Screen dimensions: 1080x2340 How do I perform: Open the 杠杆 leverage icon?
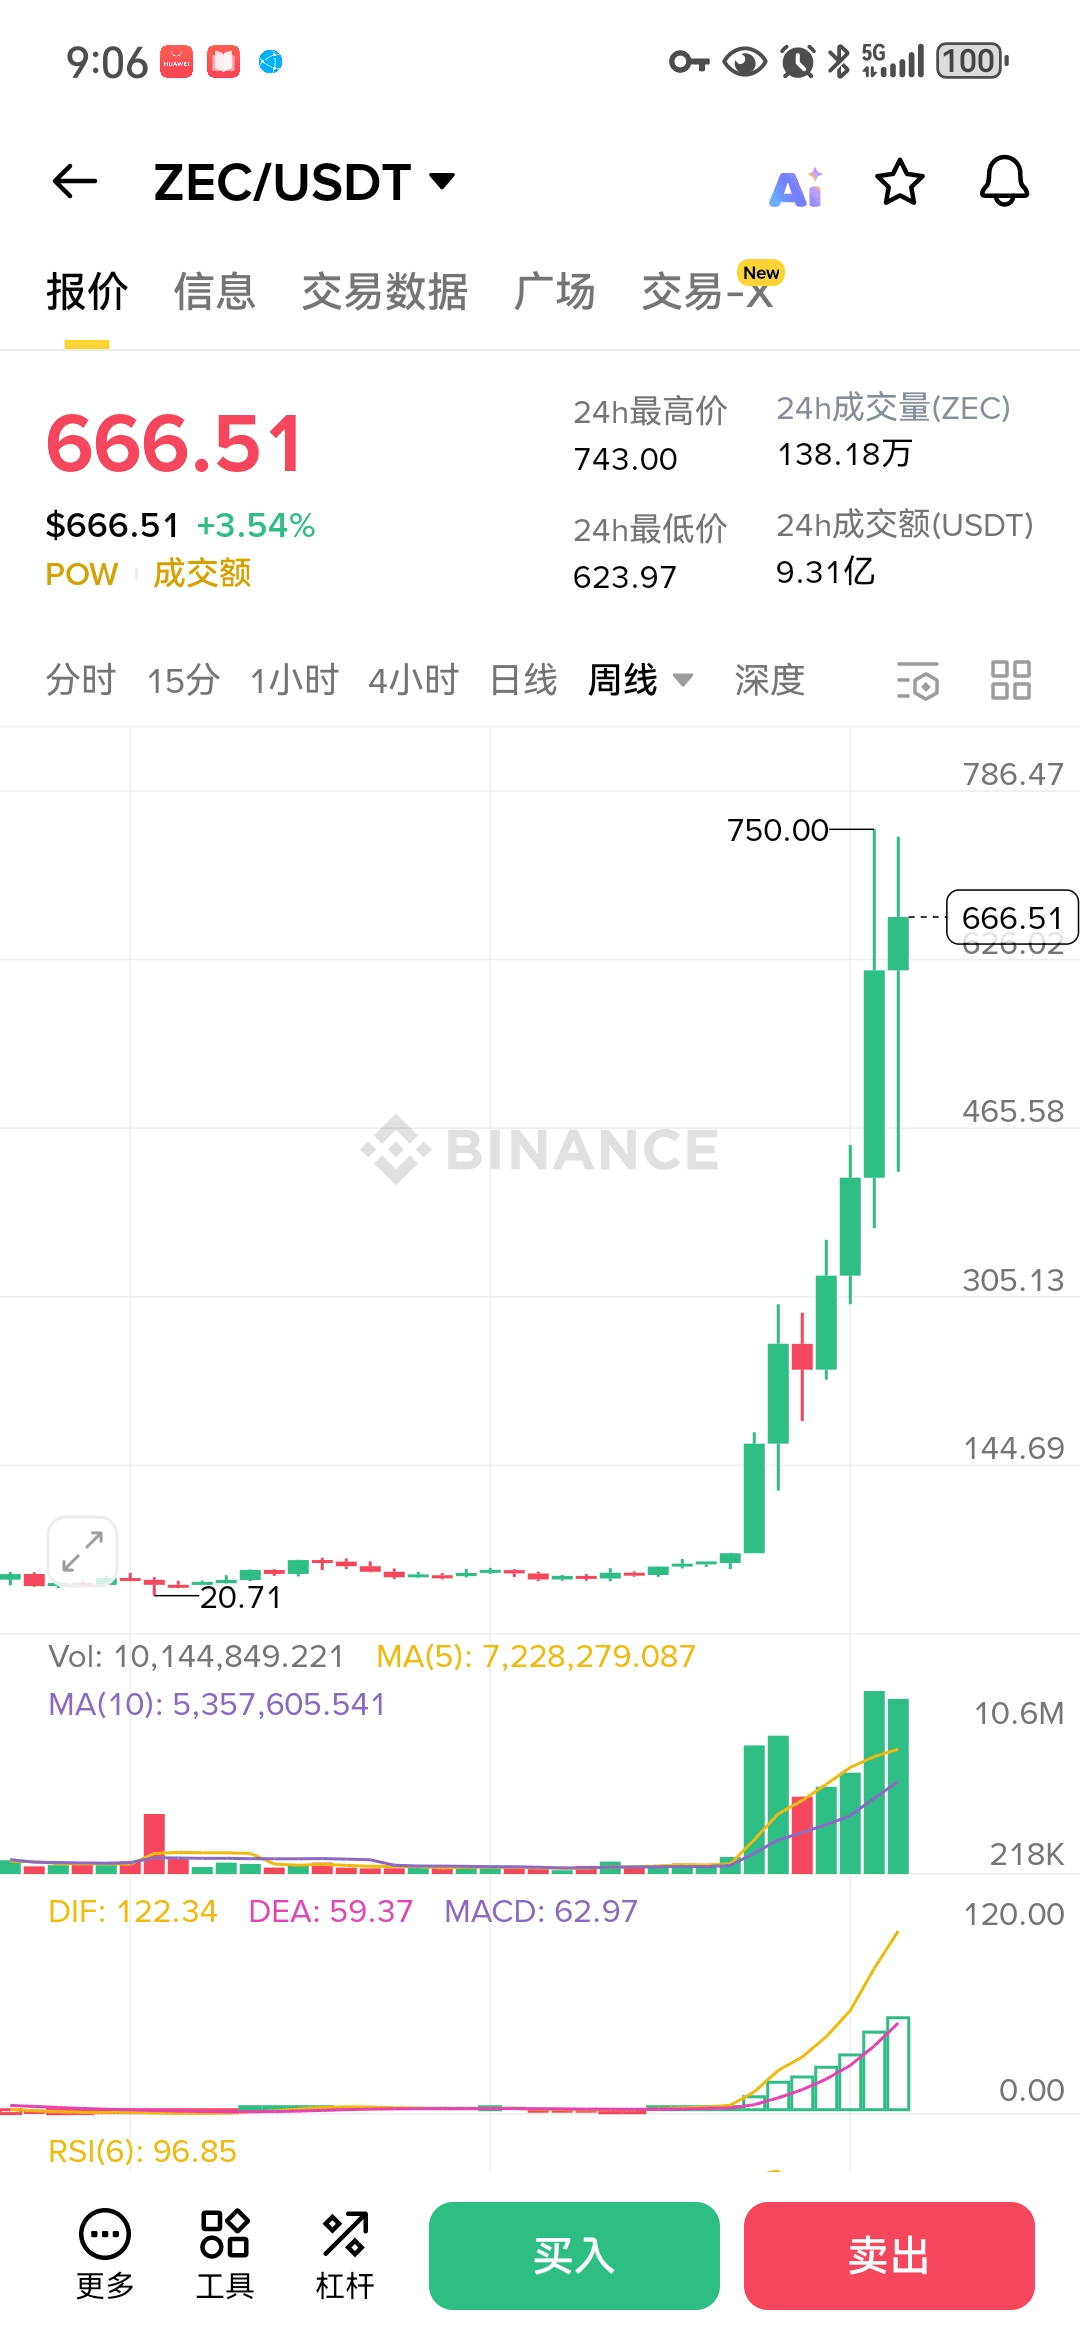(345, 2254)
